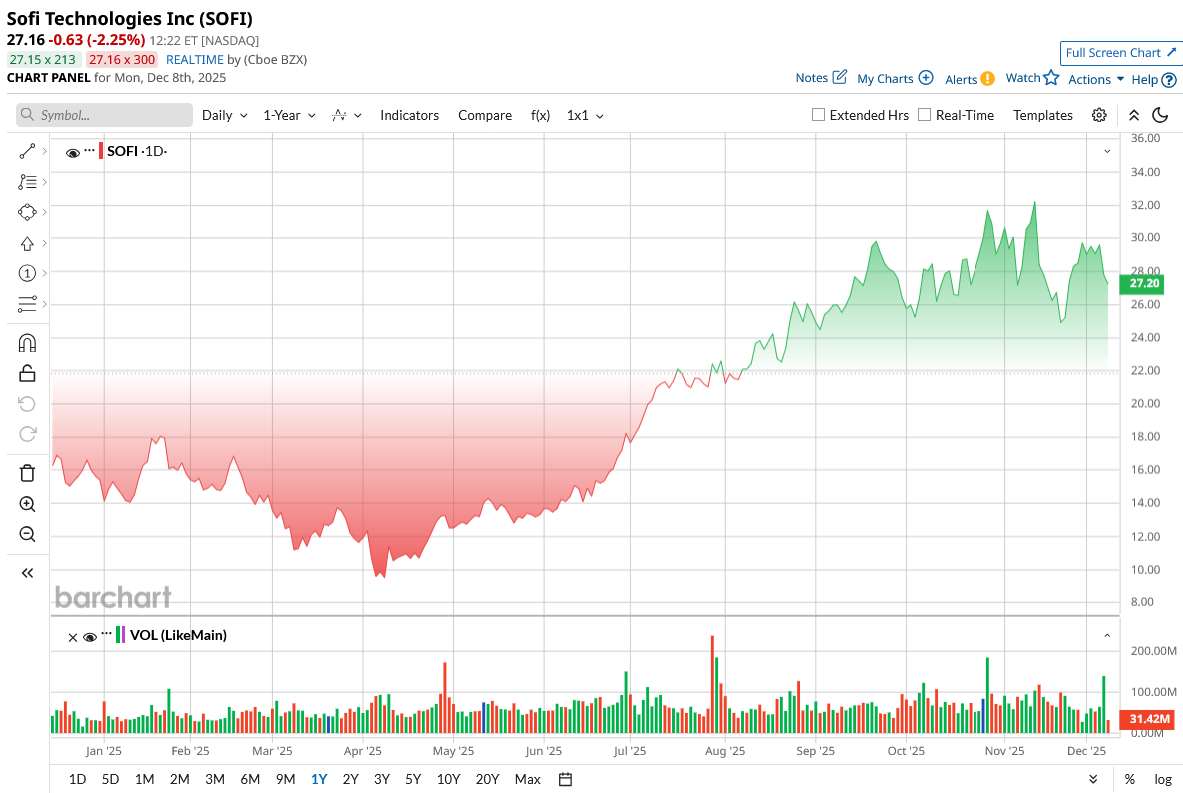The height and width of the screenshot is (793, 1183).
Task: Zoom in with the magnifier plus icon
Action: (27, 504)
